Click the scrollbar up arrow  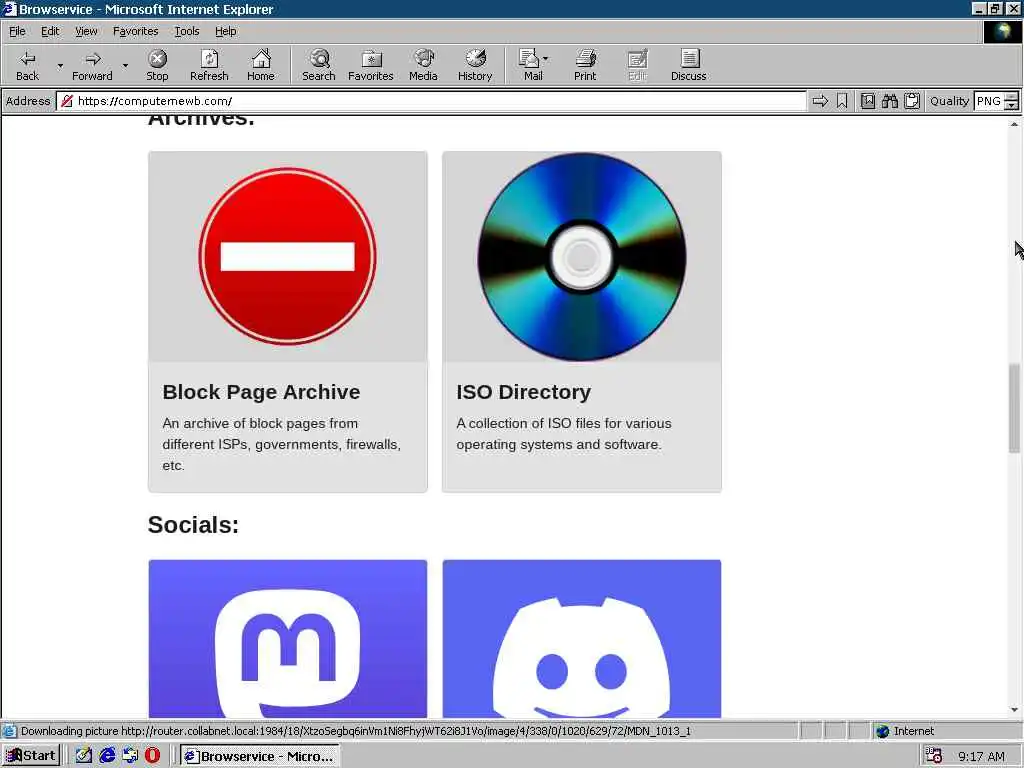[x=1014, y=123]
